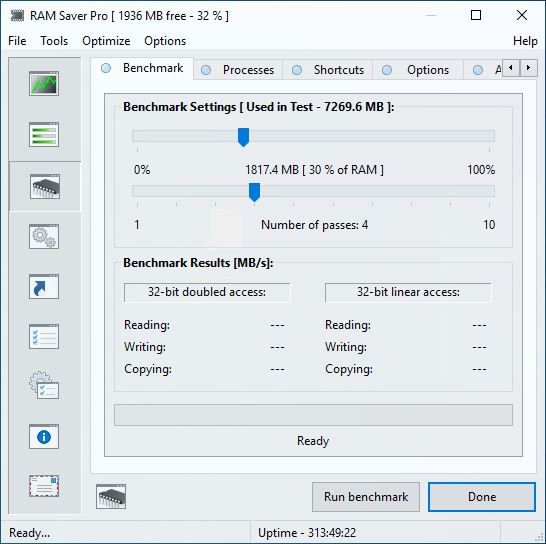
Task: Open the File menu
Action: [x=17, y=41]
